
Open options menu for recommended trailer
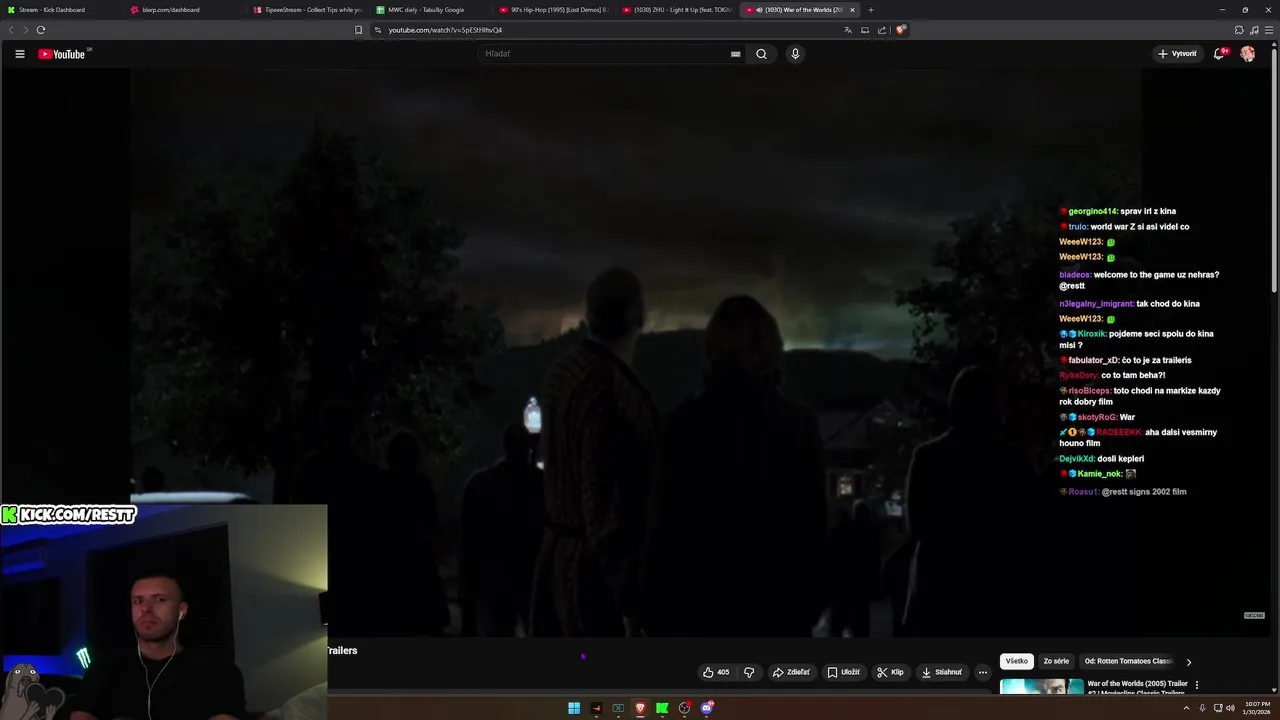pyautogui.click(x=1197, y=685)
